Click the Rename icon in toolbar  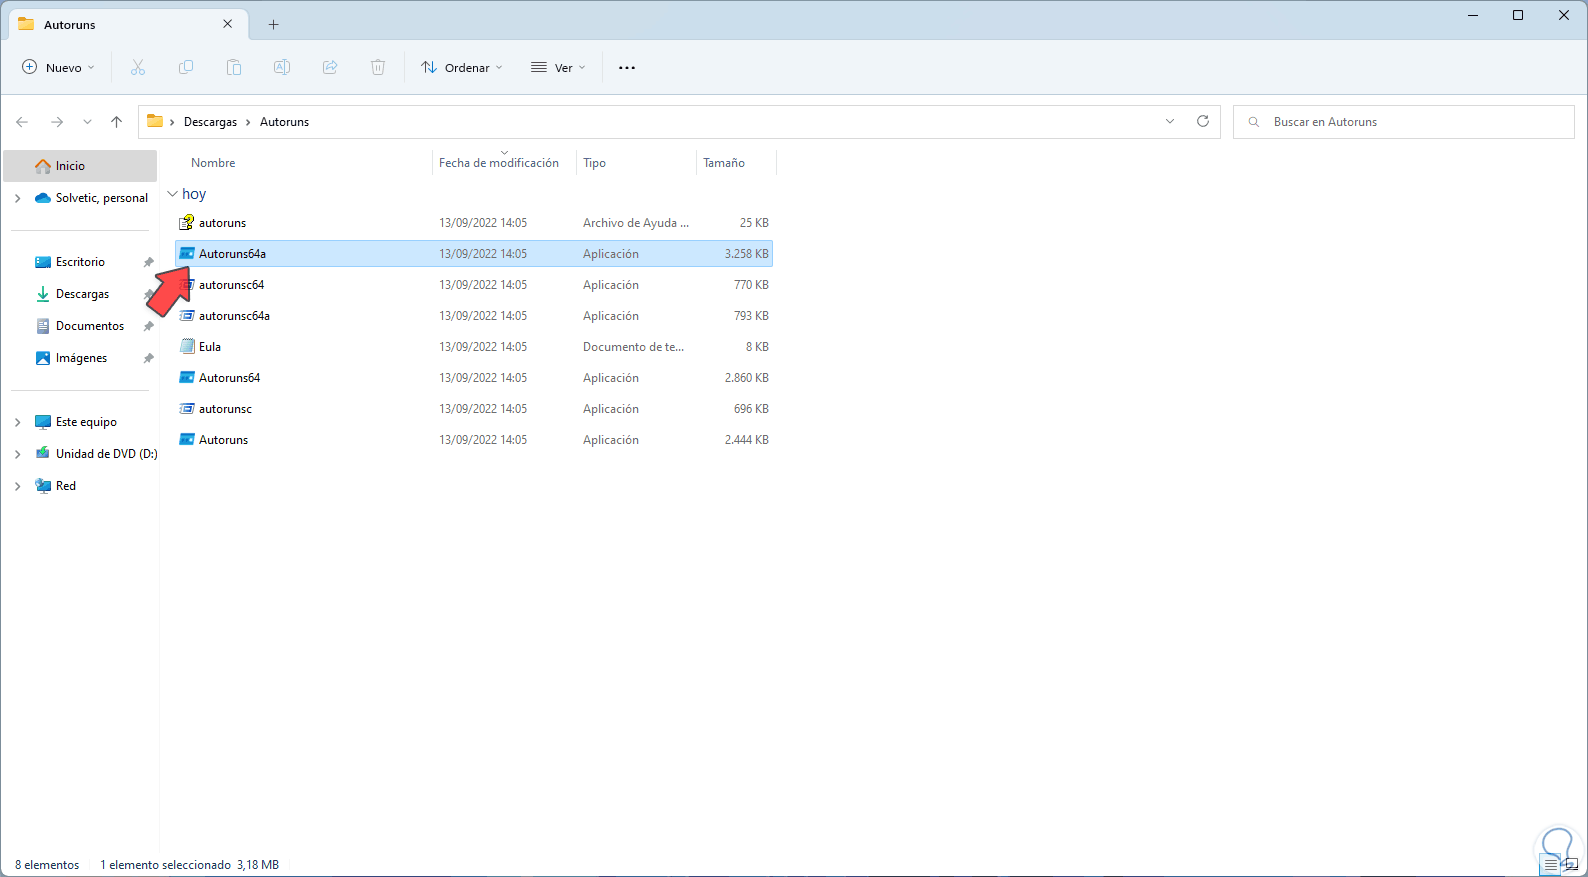282,67
